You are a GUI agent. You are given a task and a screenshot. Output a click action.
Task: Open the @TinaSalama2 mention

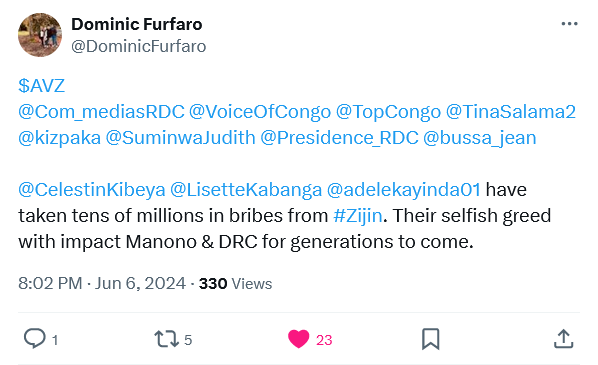pyautogui.click(x=511, y=112)
